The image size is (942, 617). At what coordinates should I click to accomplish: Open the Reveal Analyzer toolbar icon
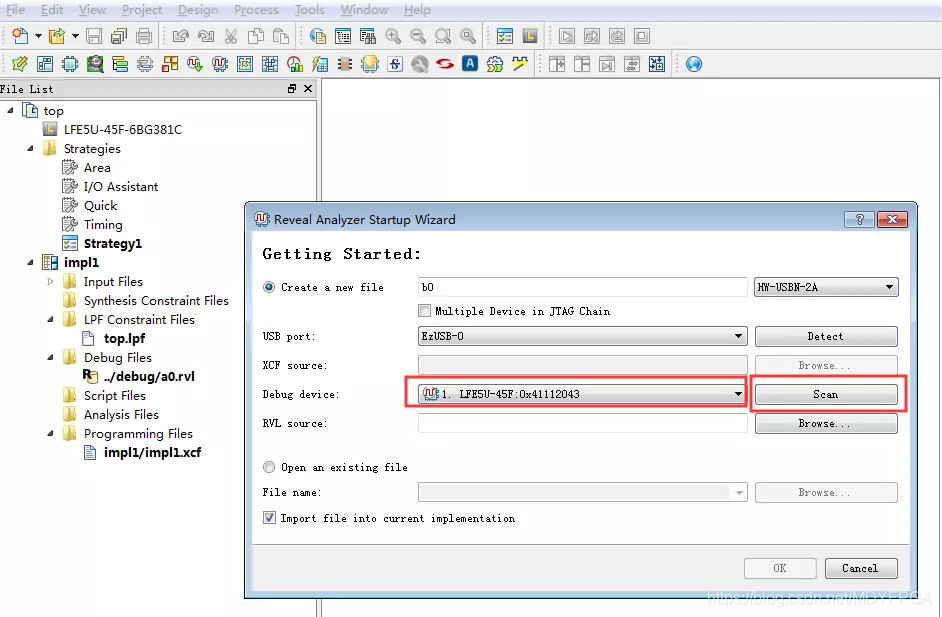click(x=220, y=64)
